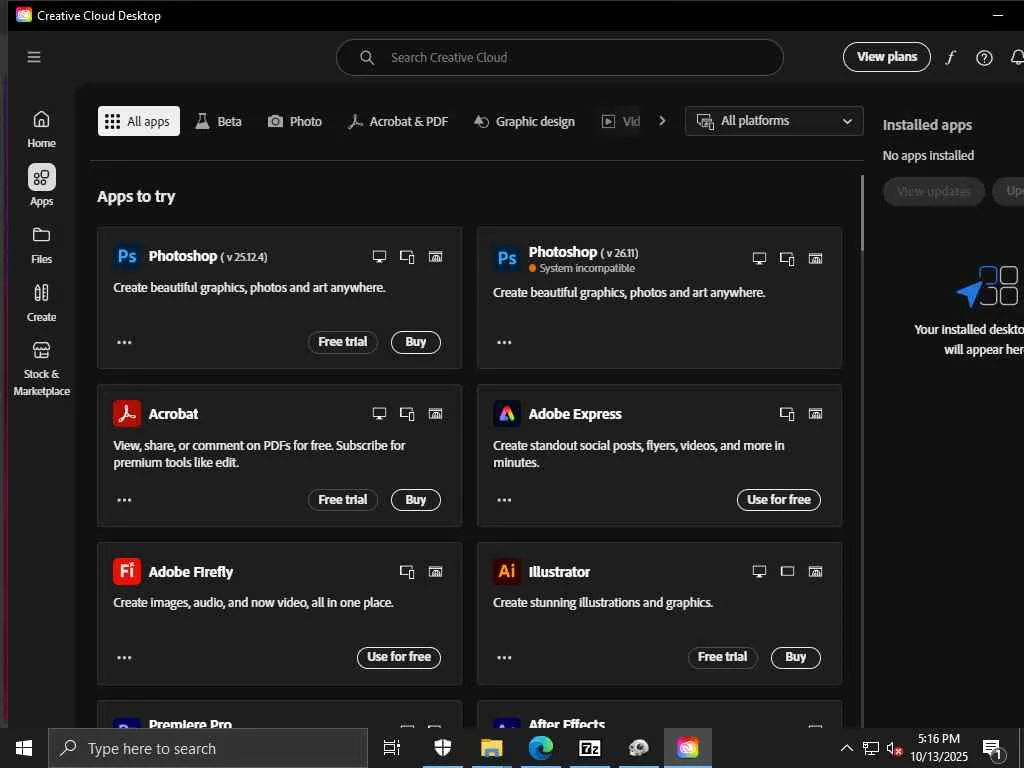Use Adobe Firefly for free
Screen dimensions: 1024x768
(399, 658)
